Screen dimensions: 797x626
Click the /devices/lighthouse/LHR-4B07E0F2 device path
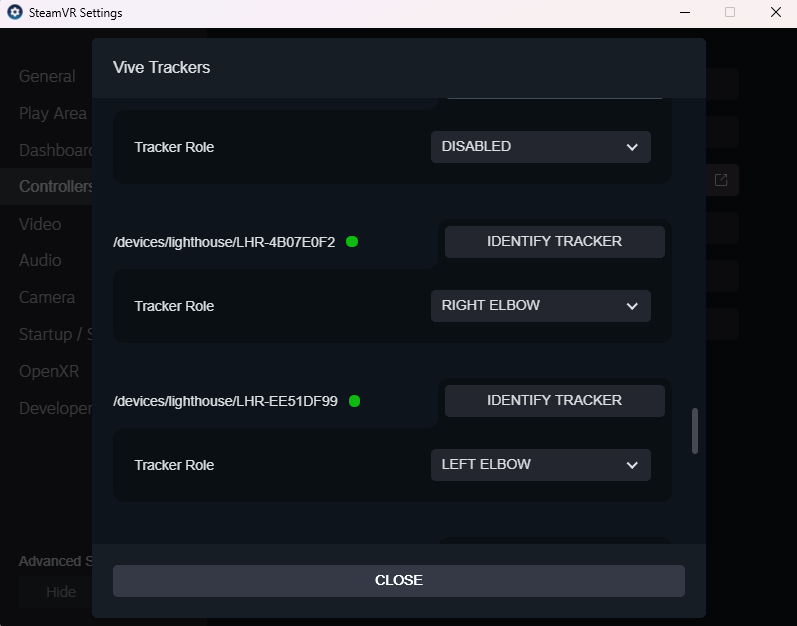point(224,242)
